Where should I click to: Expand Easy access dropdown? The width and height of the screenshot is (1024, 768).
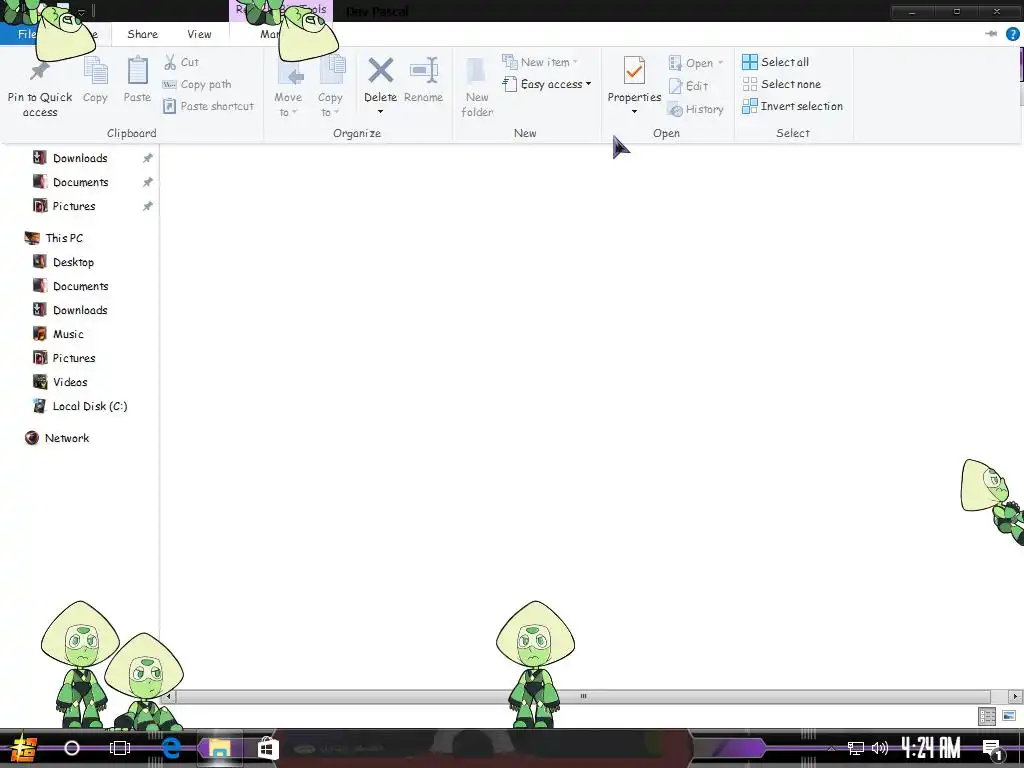click(588, 84)
